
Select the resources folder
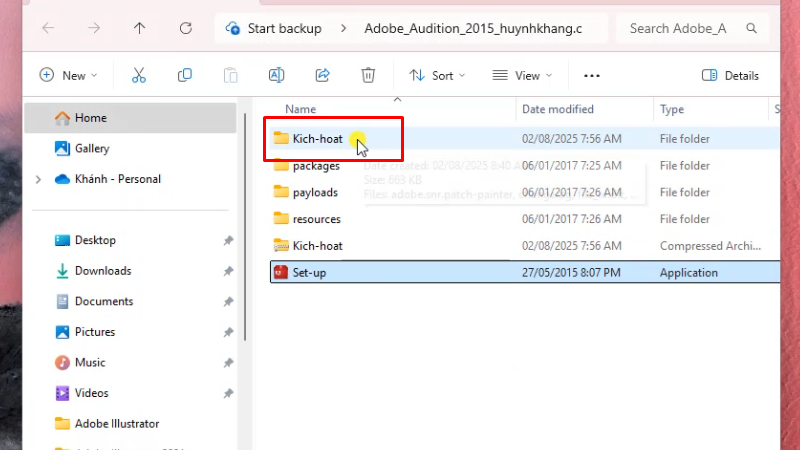(x=524, y=219)
